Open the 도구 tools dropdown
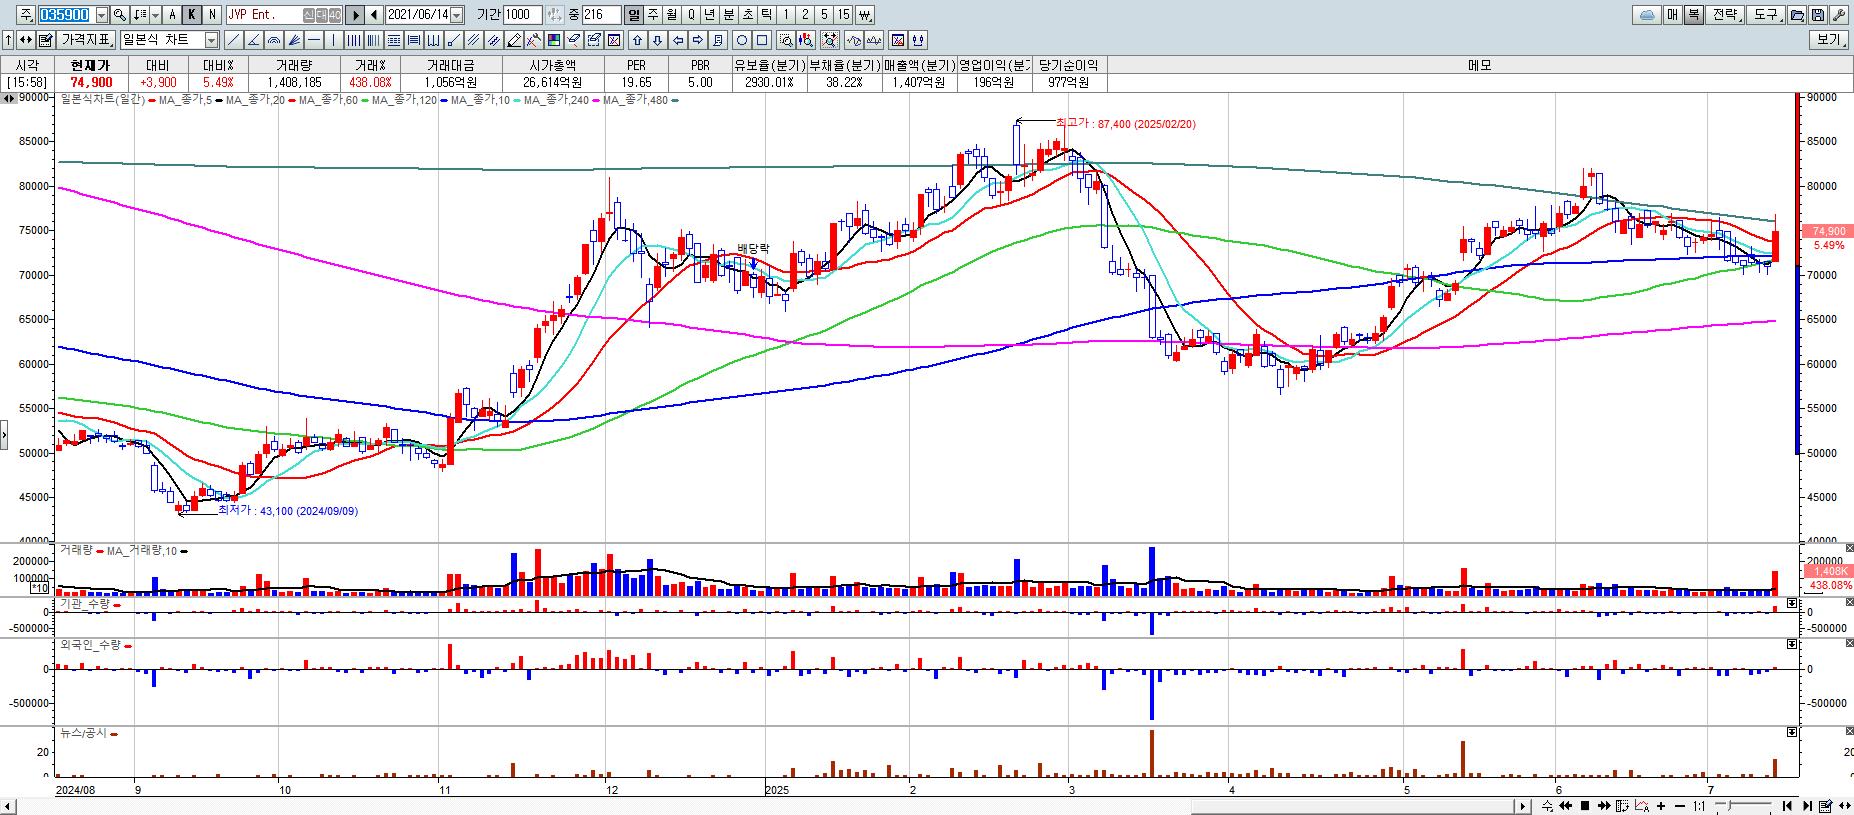 (1767, 15)
